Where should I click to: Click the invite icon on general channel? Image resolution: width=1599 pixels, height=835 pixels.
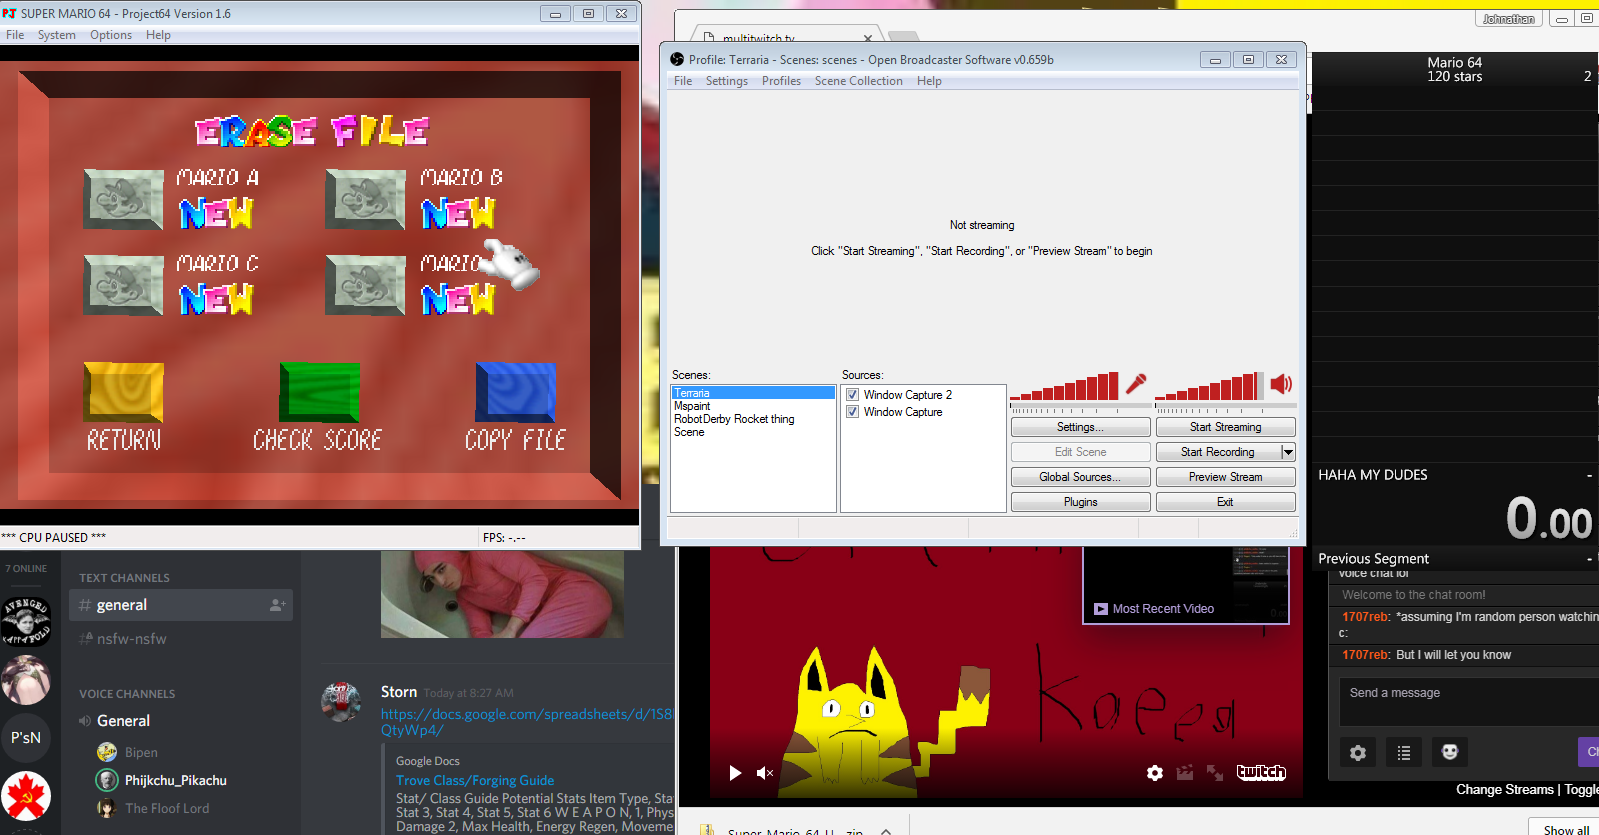pos(278,605)
